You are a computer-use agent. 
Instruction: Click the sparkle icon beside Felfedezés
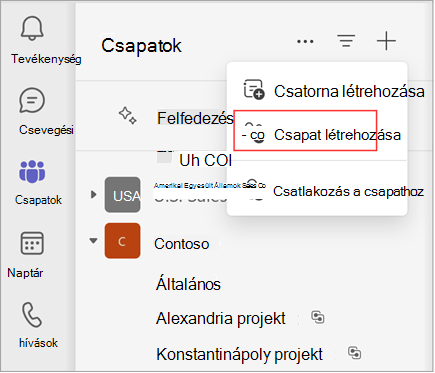pyautogui.click(x=128, y=116)
